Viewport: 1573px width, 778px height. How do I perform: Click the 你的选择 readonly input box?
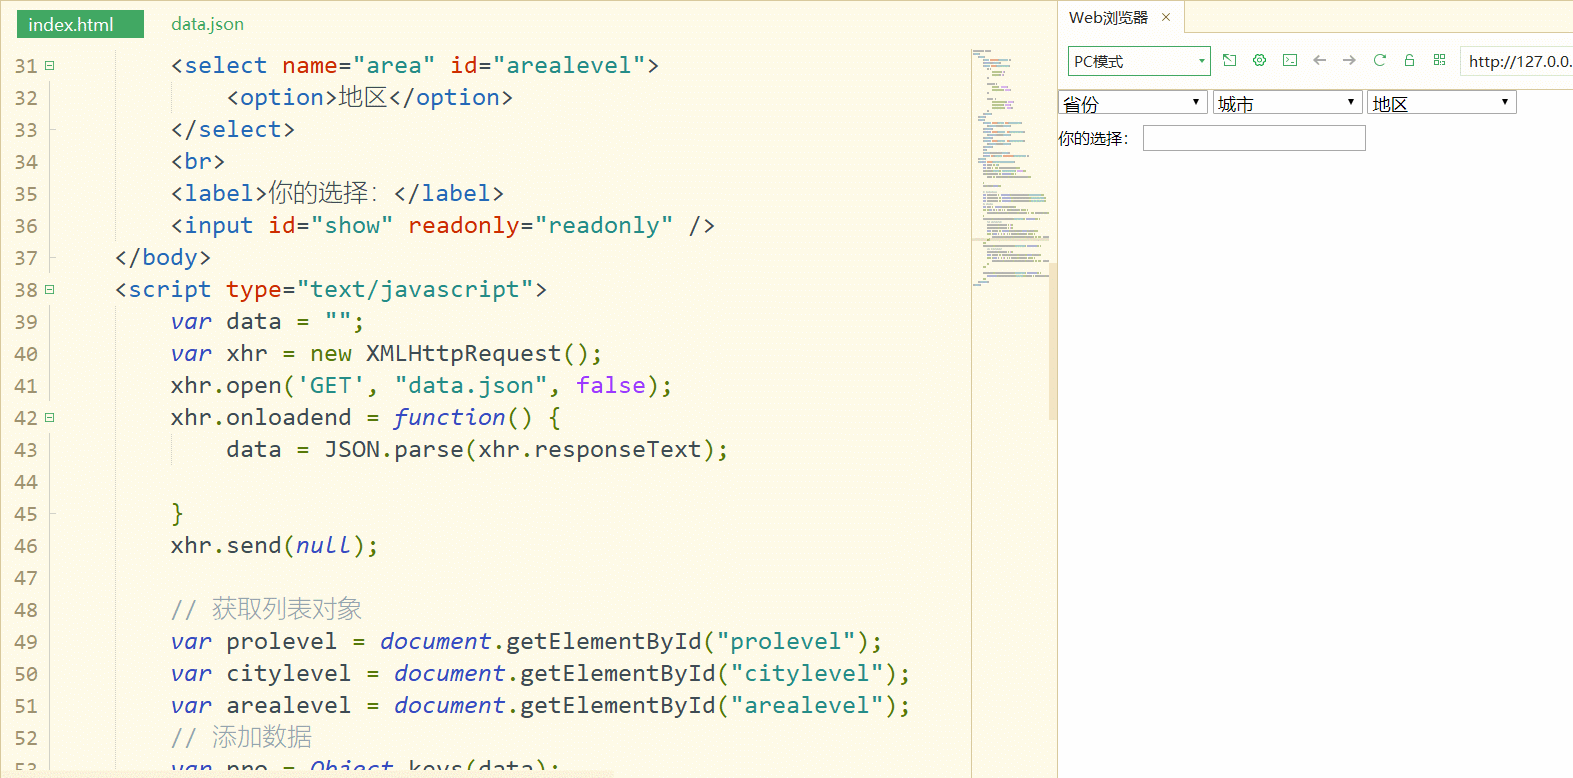(1254, 138)
